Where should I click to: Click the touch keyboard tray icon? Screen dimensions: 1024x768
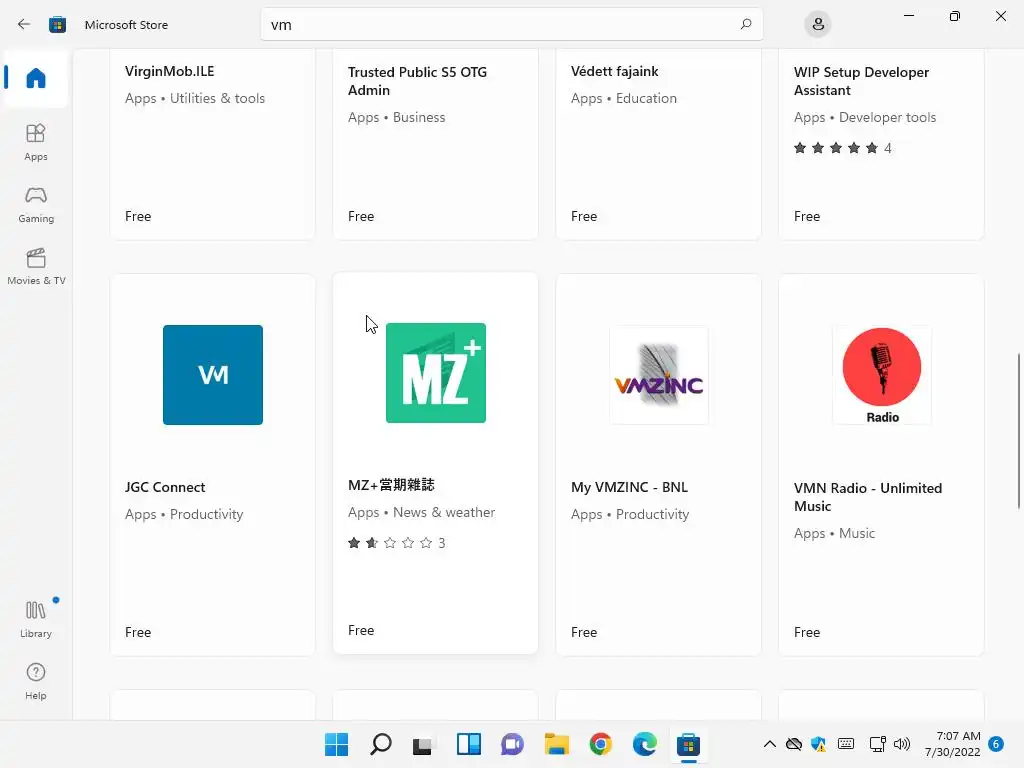(x=846, y=744)
